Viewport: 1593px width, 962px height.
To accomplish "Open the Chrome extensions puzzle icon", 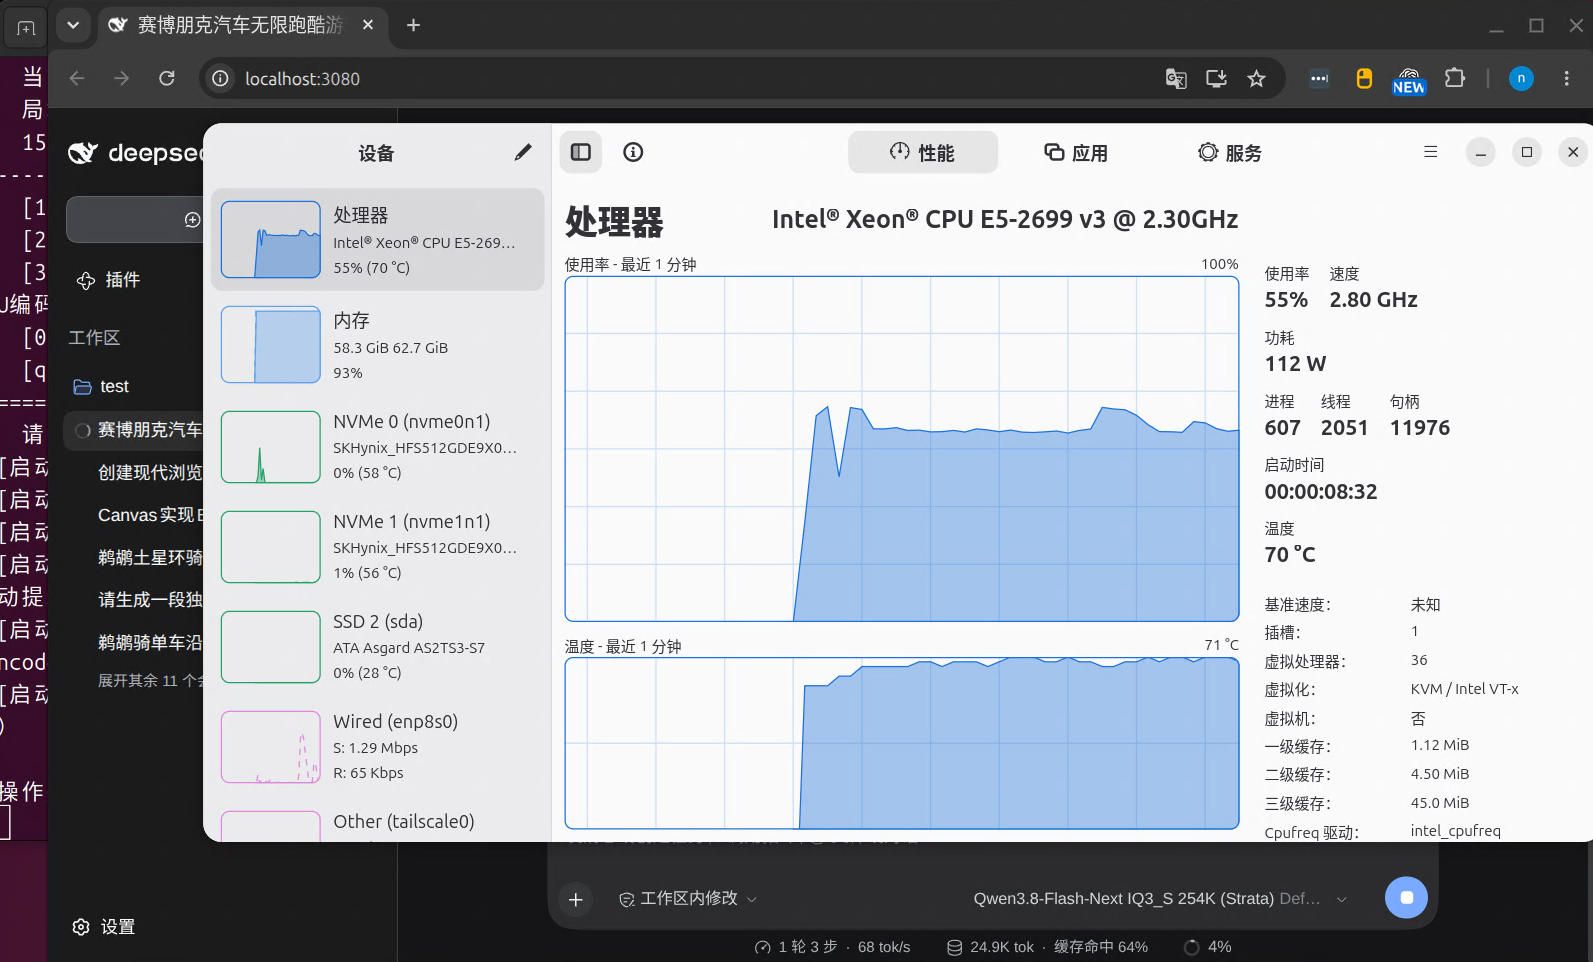I will point(1455,78).
